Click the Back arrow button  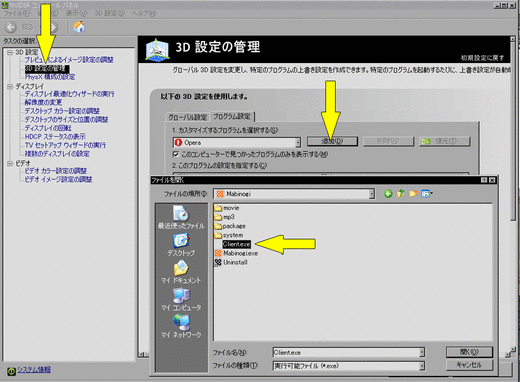pos(11,27)
